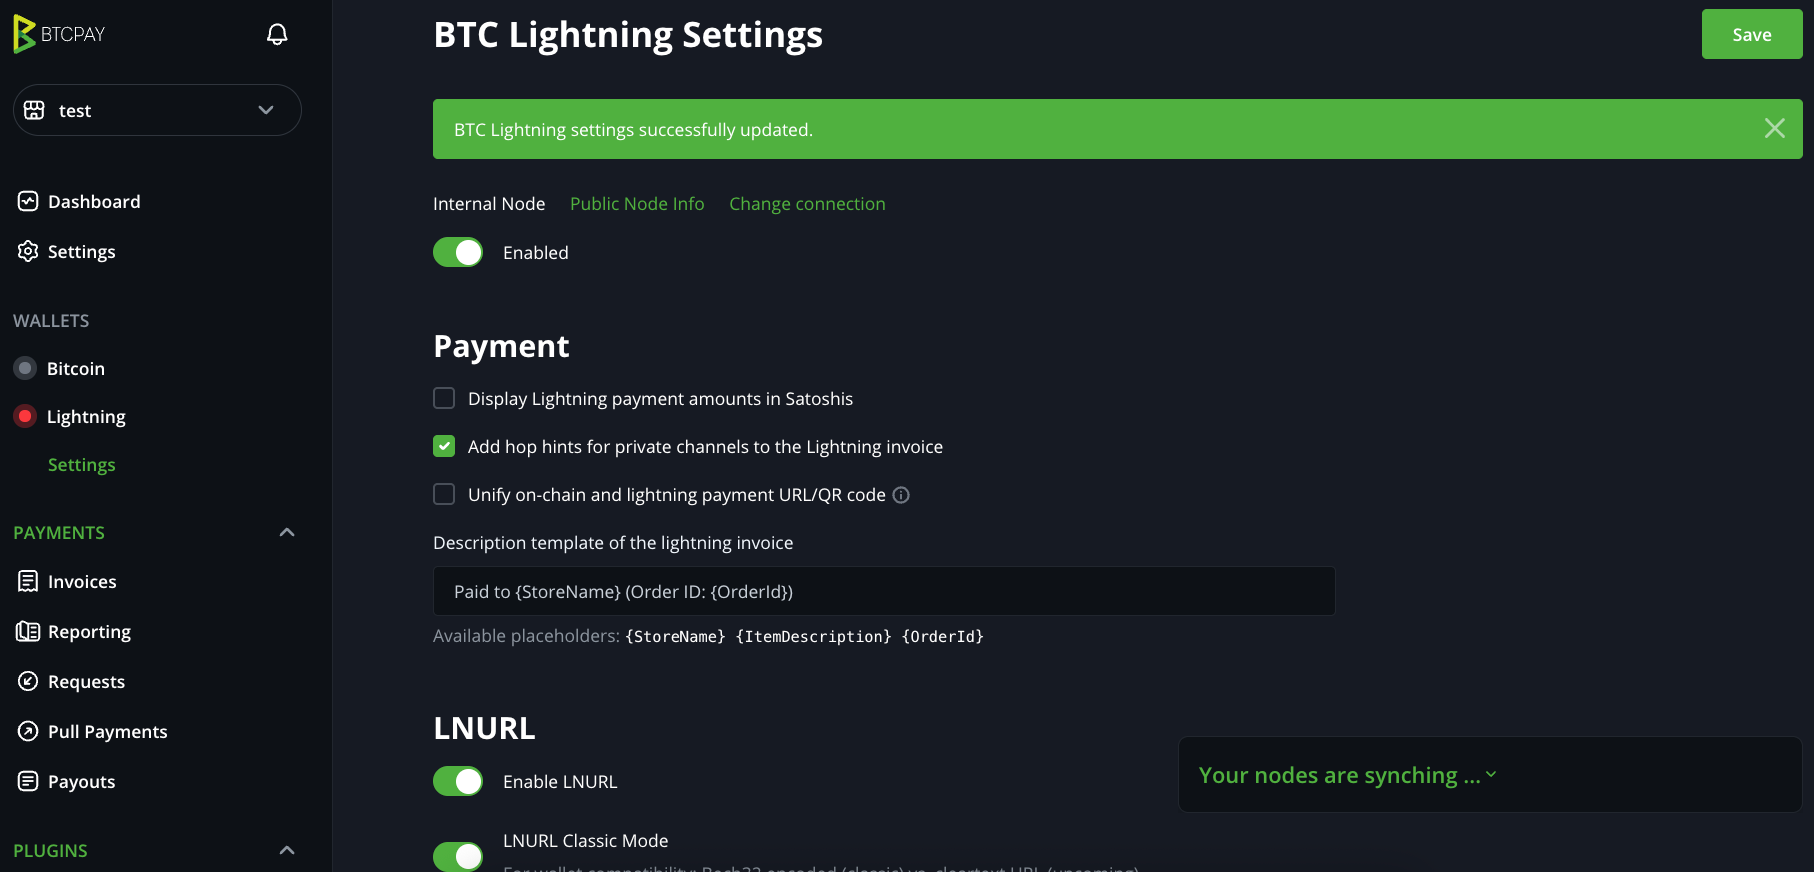This screenshot has height=872, width=1814.
Task: Open the Invoices page
Action: click(x=82, y=581)
